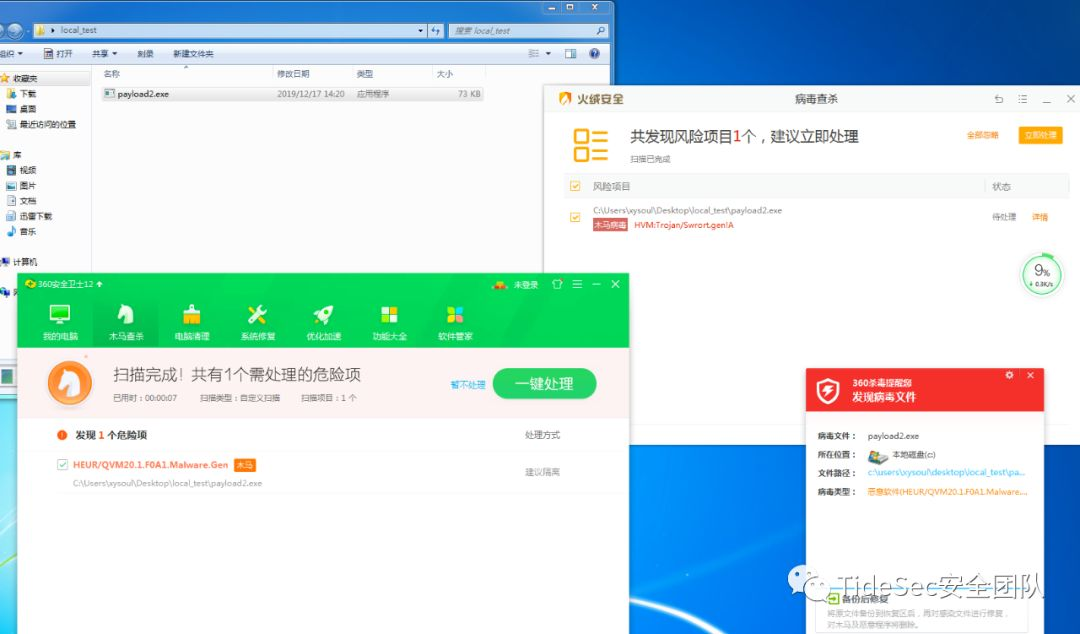Close the 360 发现病毒文件 popup
The image size is (1080, 634).
coord(1030,375)
